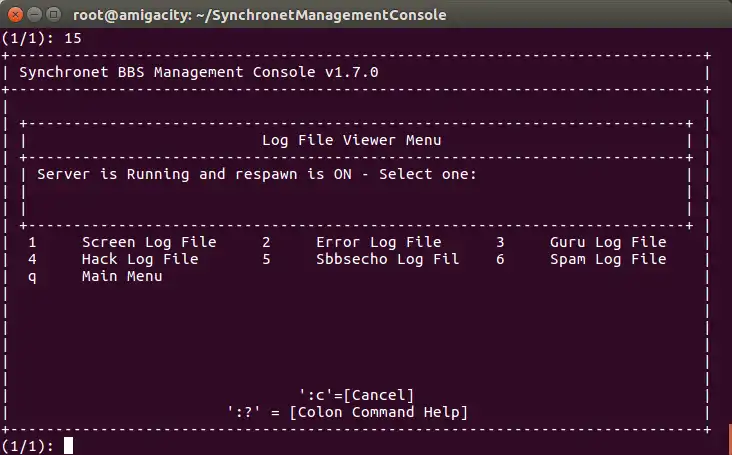The image size is (732, 455).
Task: Return to Main Menu option
Action: click(x=122, y=276)
